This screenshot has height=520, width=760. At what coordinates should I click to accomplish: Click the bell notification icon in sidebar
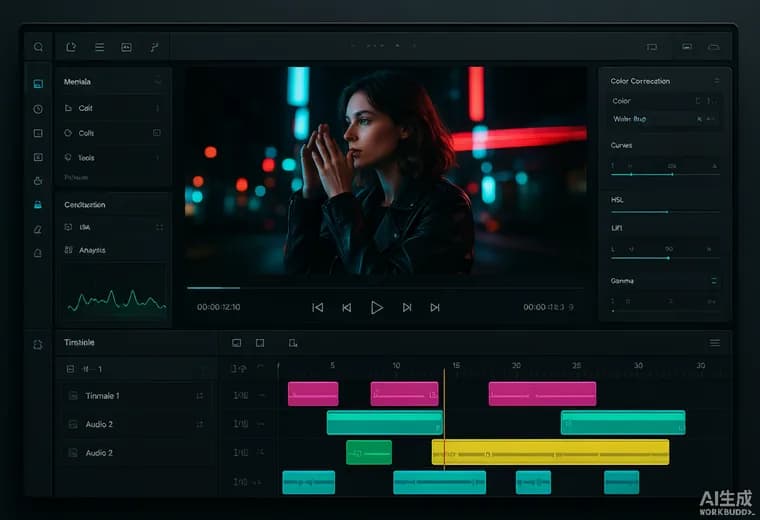(38, 253)
